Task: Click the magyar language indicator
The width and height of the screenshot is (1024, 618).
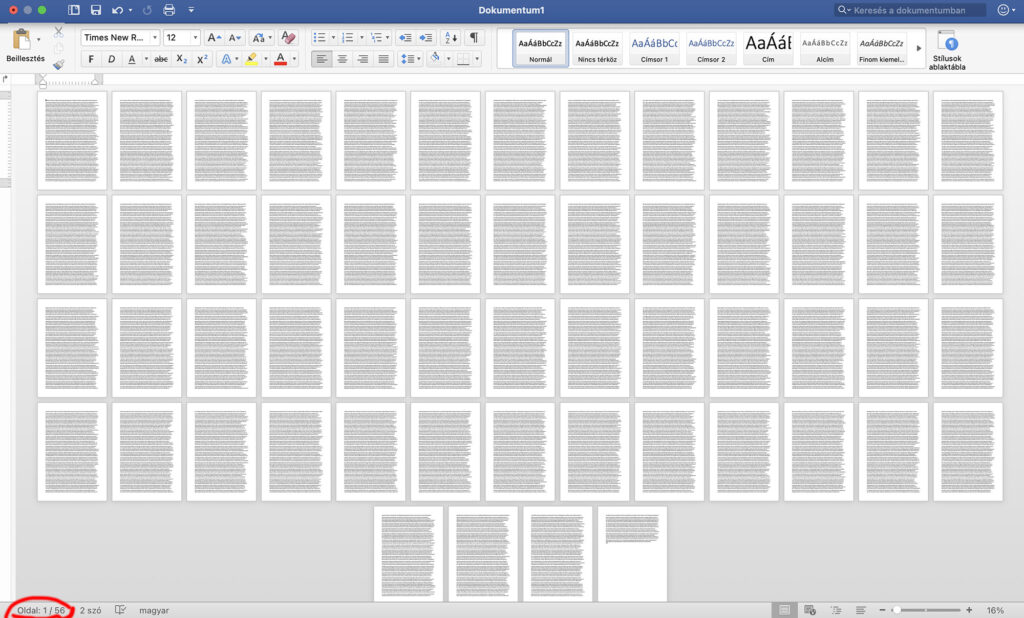Action: pos(153,610)
